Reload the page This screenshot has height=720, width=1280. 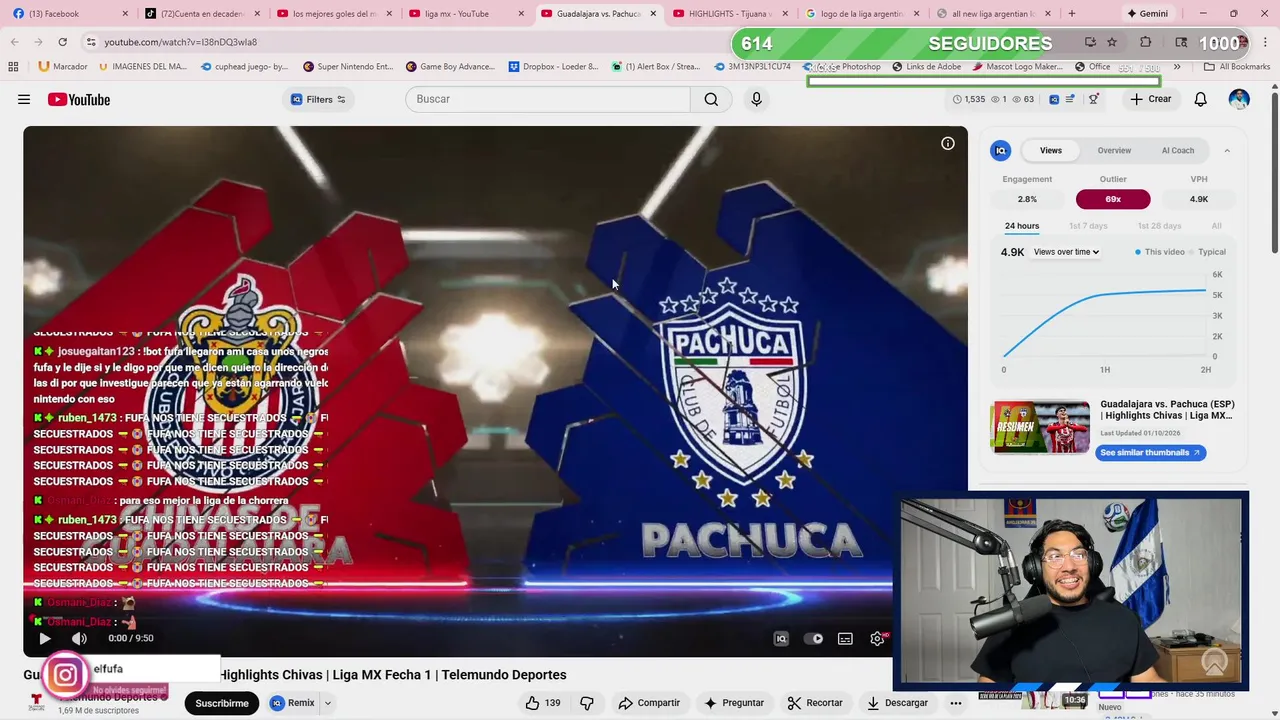pyautogui.click(x=62, y=42)
